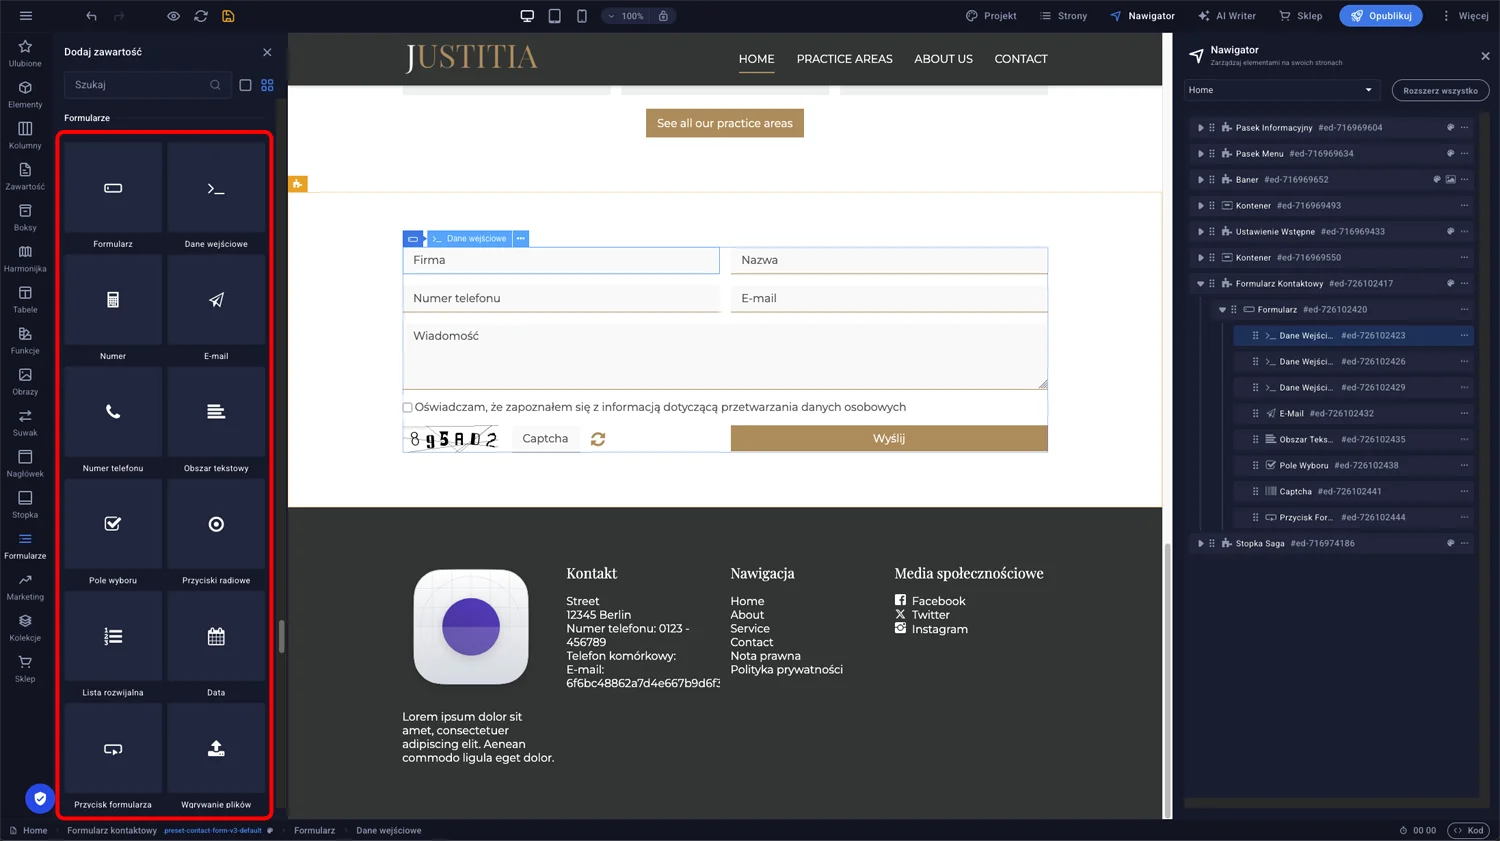Switch content panel to single-column view
This screenshot has height=841, width=1500.
click(245, 85)
